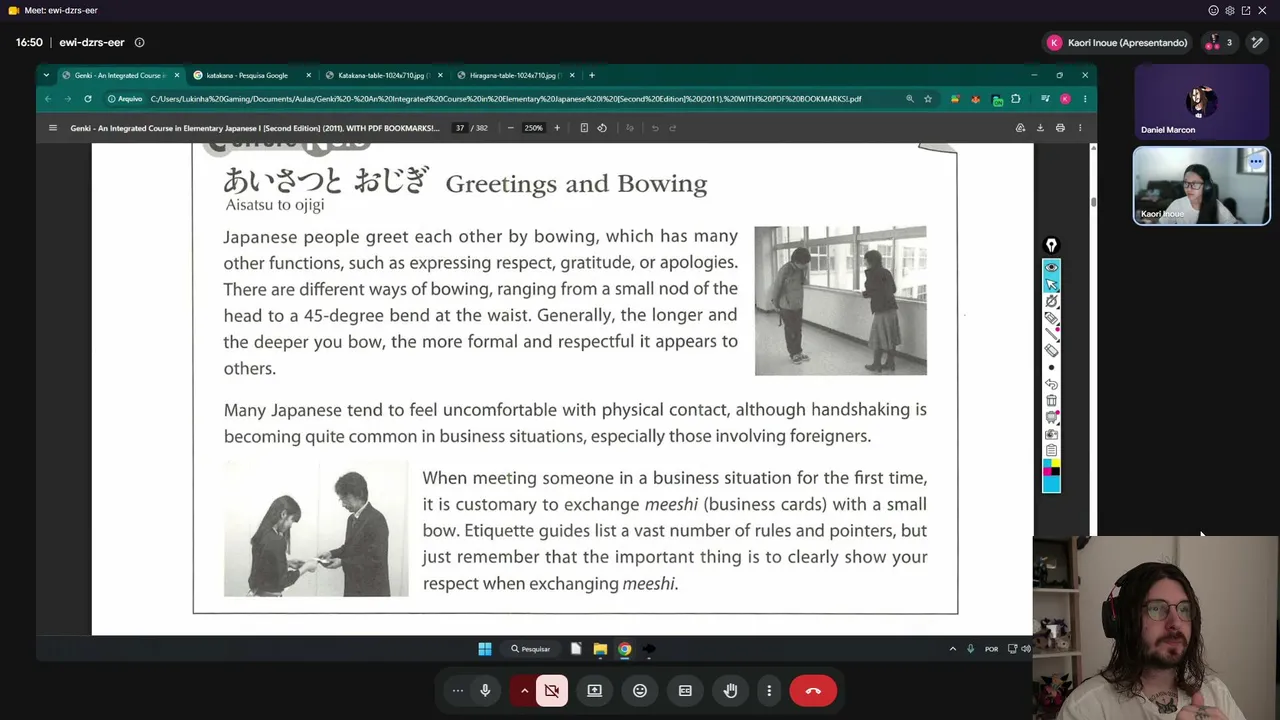Screen dimensions: 1280x720
Task: Open a new browser tab with plus
Action: [592, 75]
